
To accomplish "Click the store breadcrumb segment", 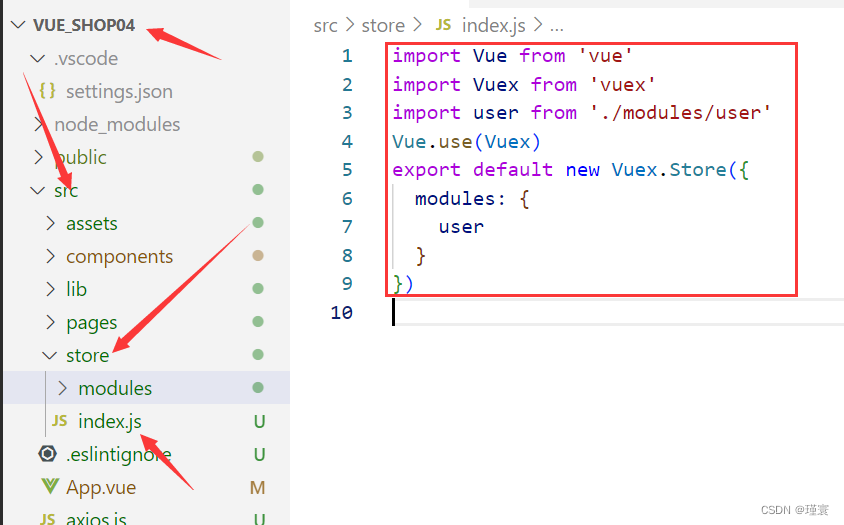I will (x=383, y=25).
